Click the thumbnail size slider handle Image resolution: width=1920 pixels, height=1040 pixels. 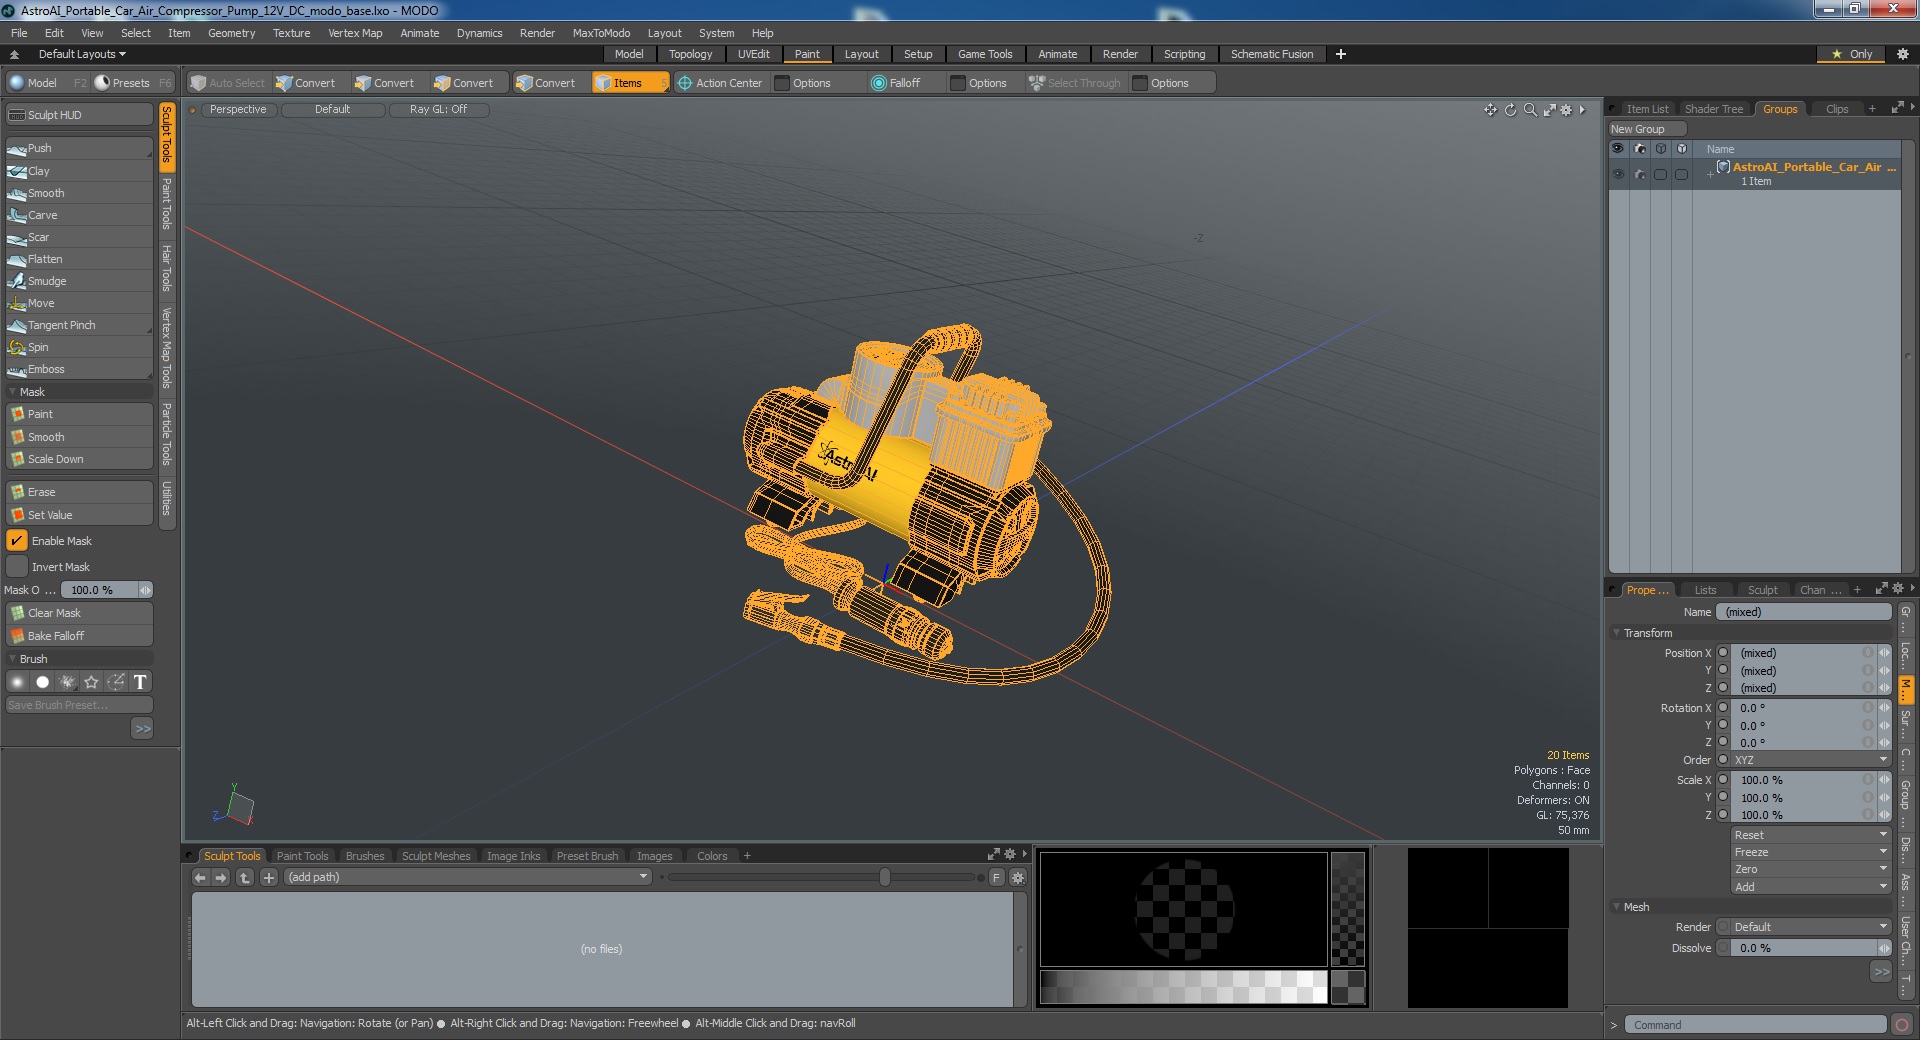[x=885, y=877]
